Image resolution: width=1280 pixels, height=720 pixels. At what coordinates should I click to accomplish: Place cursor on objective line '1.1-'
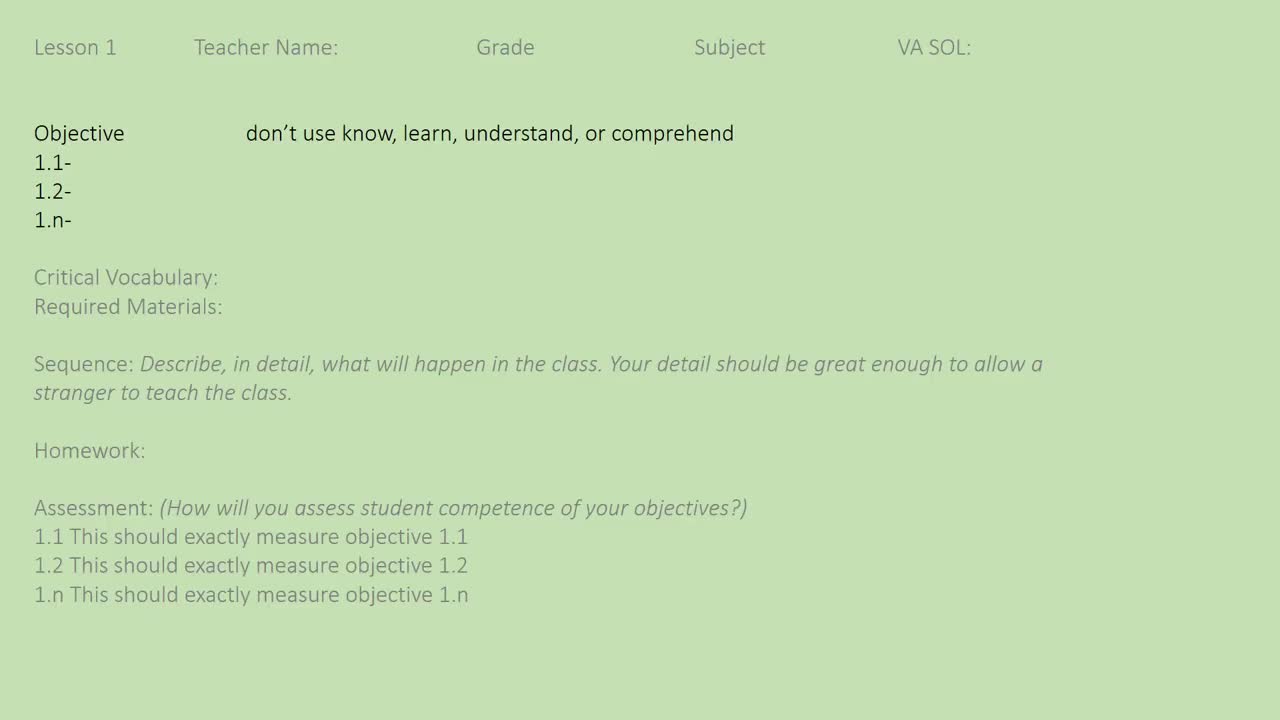tap(53, 162)
